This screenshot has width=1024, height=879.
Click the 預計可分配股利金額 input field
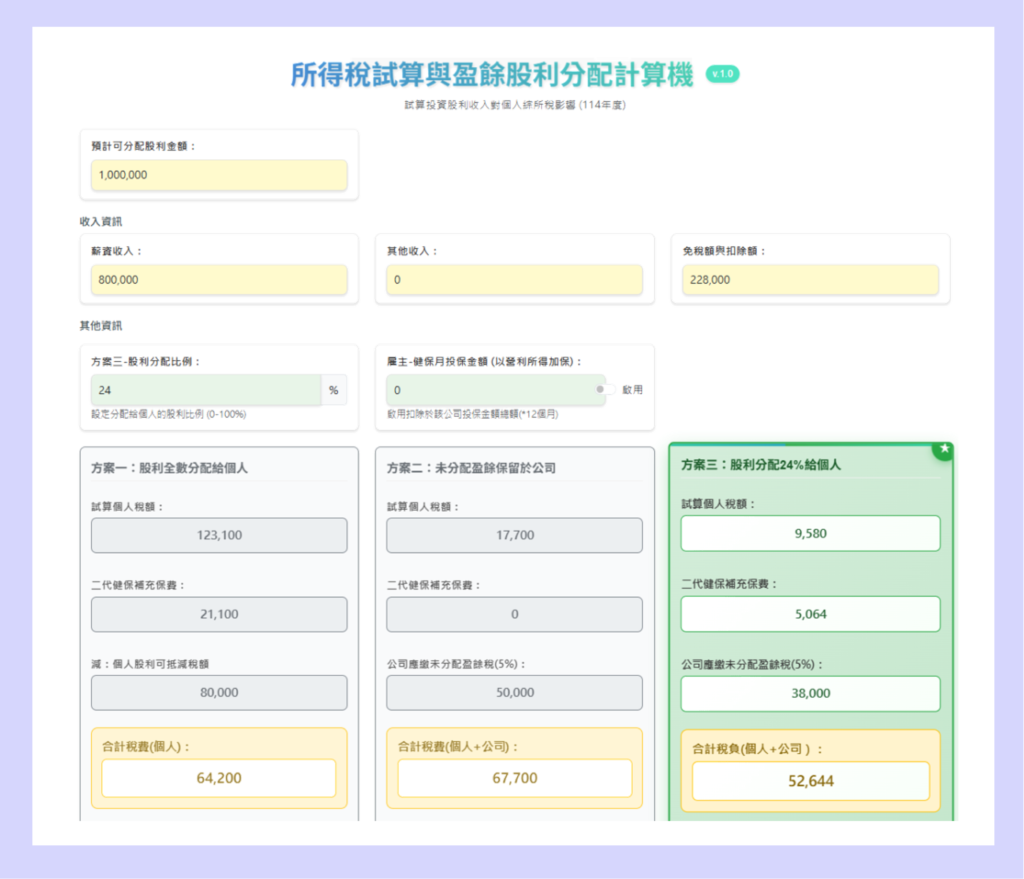pyautogui.click(x=219, y=175)
